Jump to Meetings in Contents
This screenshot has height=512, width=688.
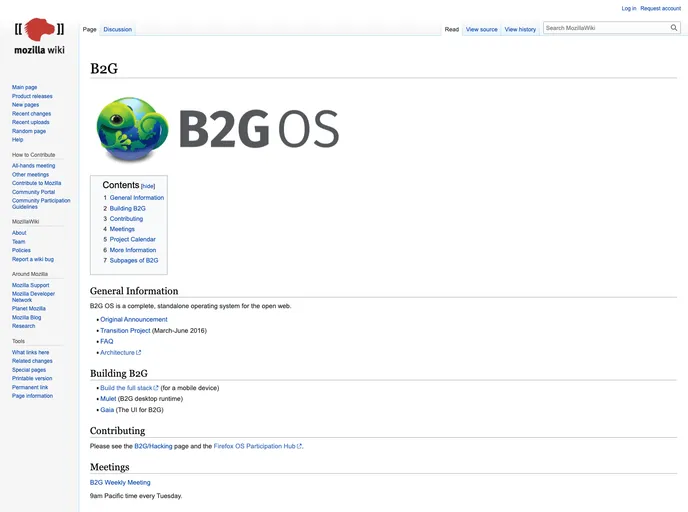click(122, 229)
